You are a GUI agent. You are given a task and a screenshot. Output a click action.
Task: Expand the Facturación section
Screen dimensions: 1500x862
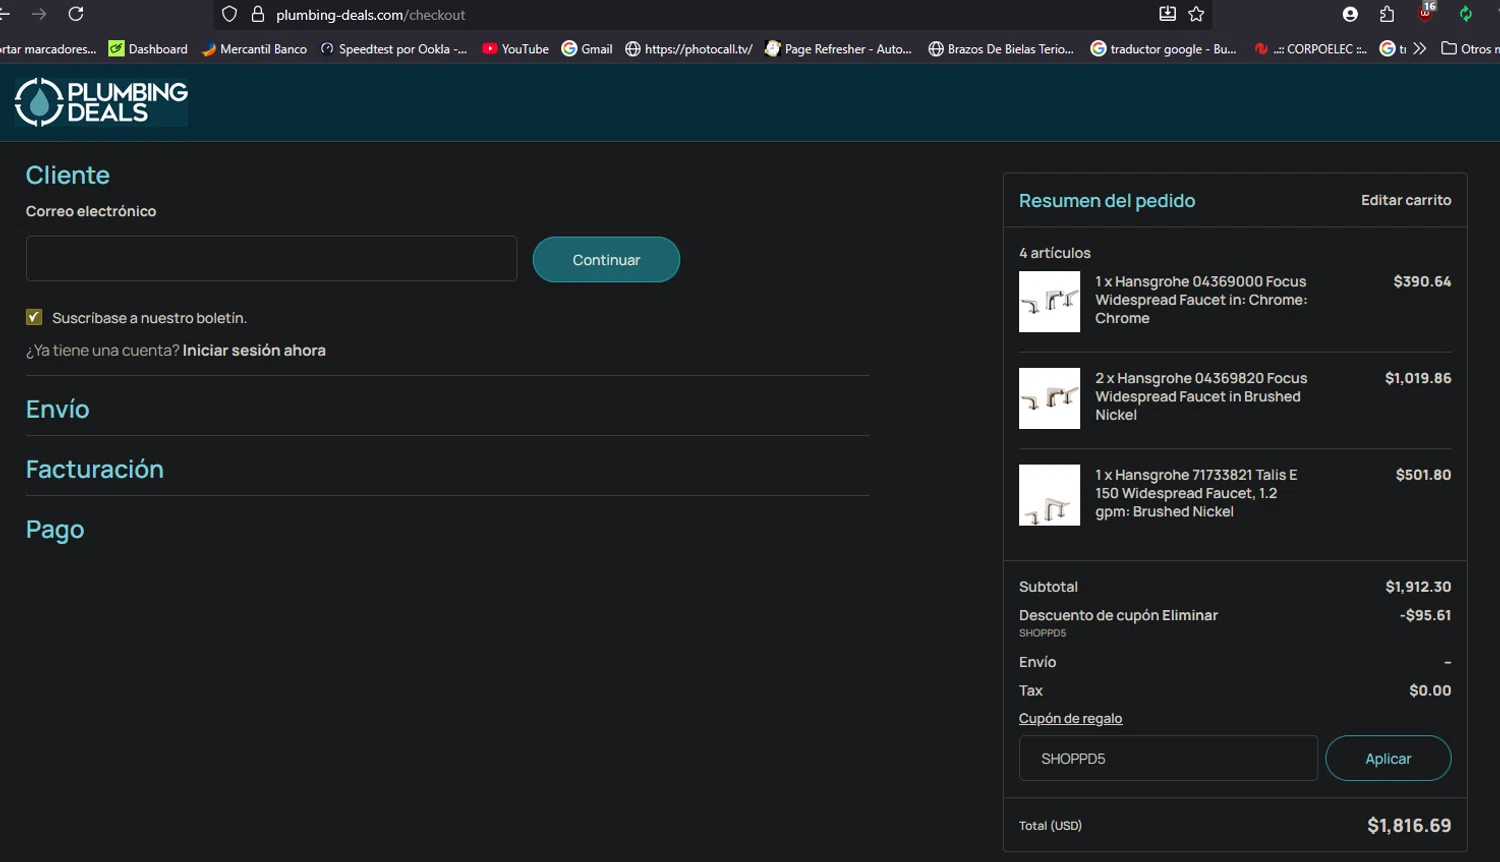pos(95,468)
